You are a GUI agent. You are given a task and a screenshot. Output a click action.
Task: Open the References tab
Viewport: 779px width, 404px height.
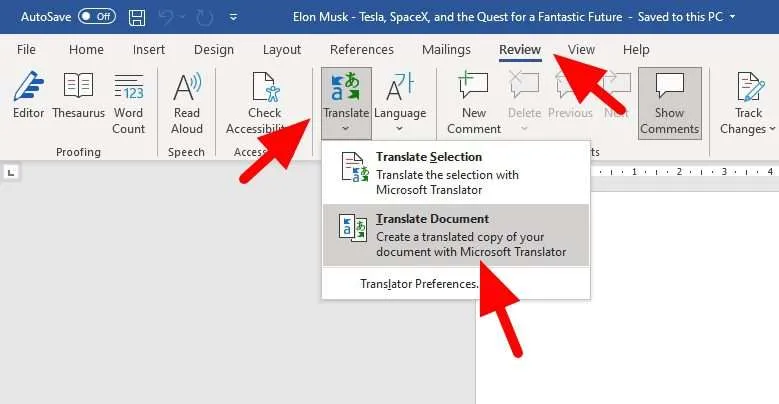pyautogui.click(x=362, y=50)
